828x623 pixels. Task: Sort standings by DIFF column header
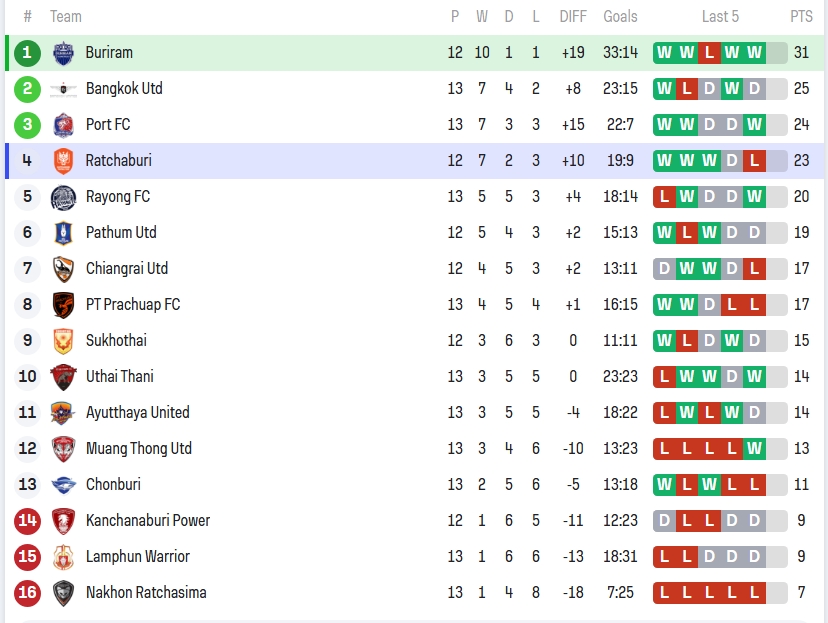pyautogui.click(x=573, y=16)
